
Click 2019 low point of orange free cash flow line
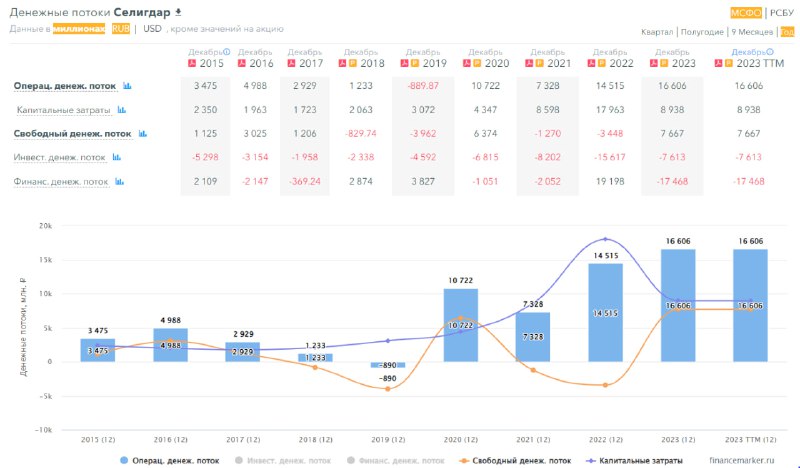coord(388,389)
